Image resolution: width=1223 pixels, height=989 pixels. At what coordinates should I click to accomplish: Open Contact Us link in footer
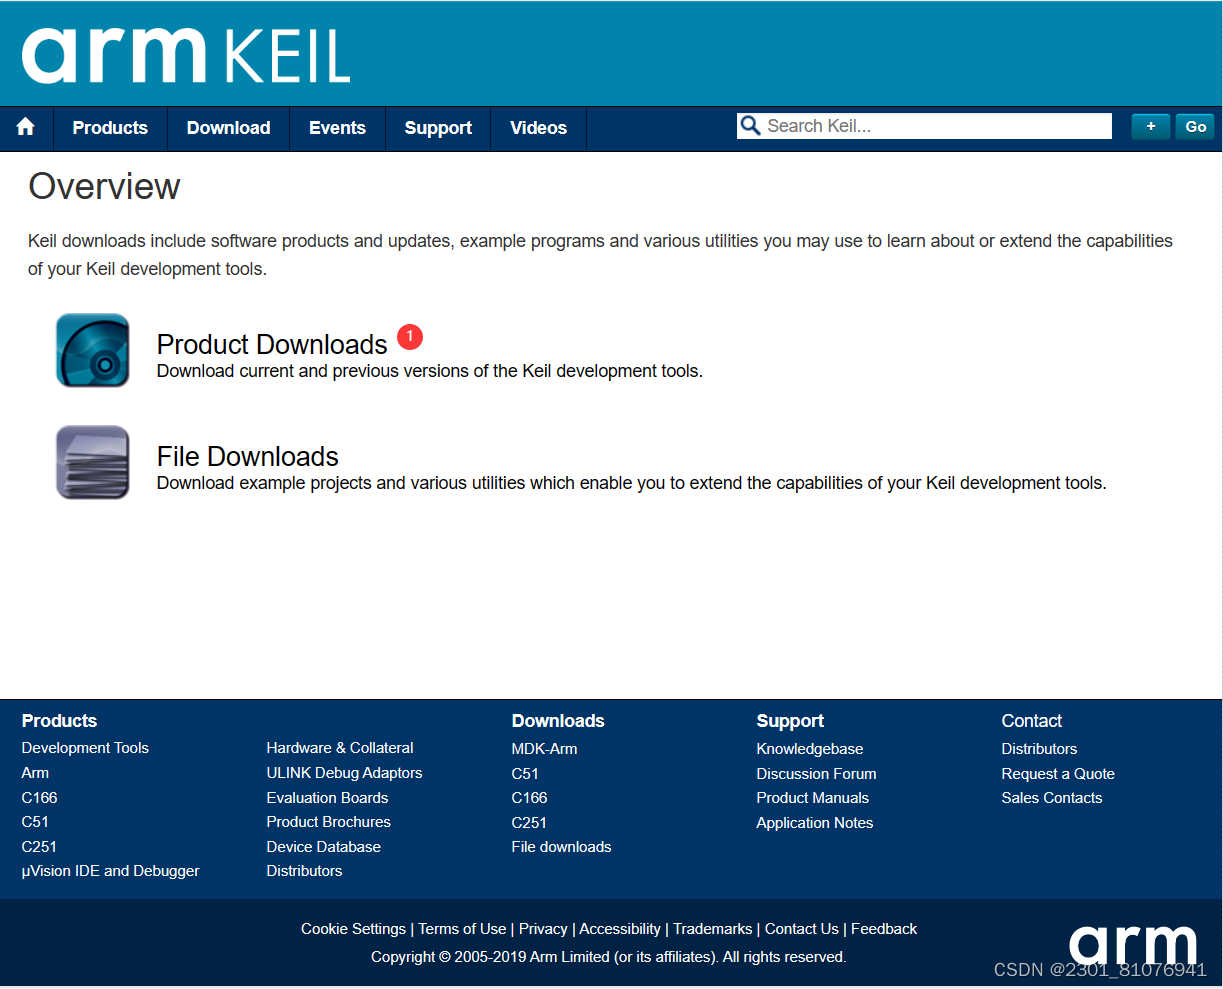[x=802, y=929]
